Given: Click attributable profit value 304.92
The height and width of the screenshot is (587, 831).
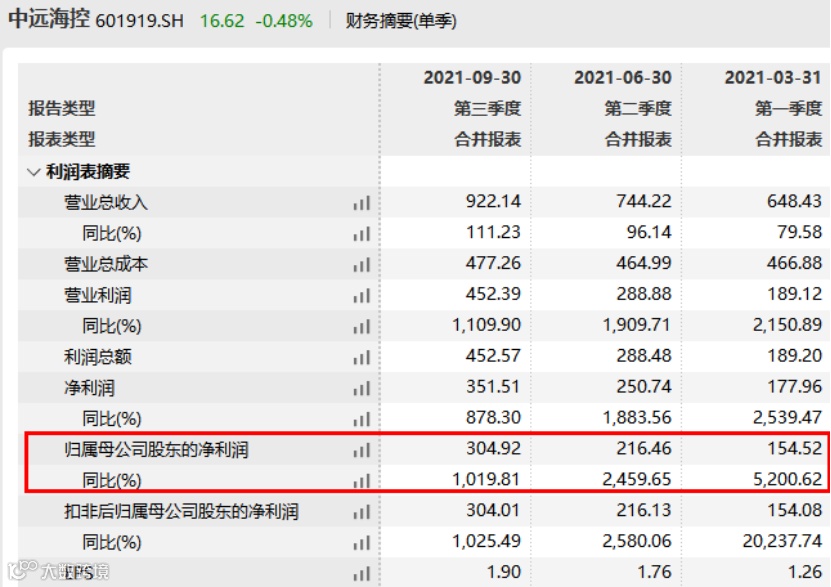Looking at the screenshot, I should click(493, 448).
